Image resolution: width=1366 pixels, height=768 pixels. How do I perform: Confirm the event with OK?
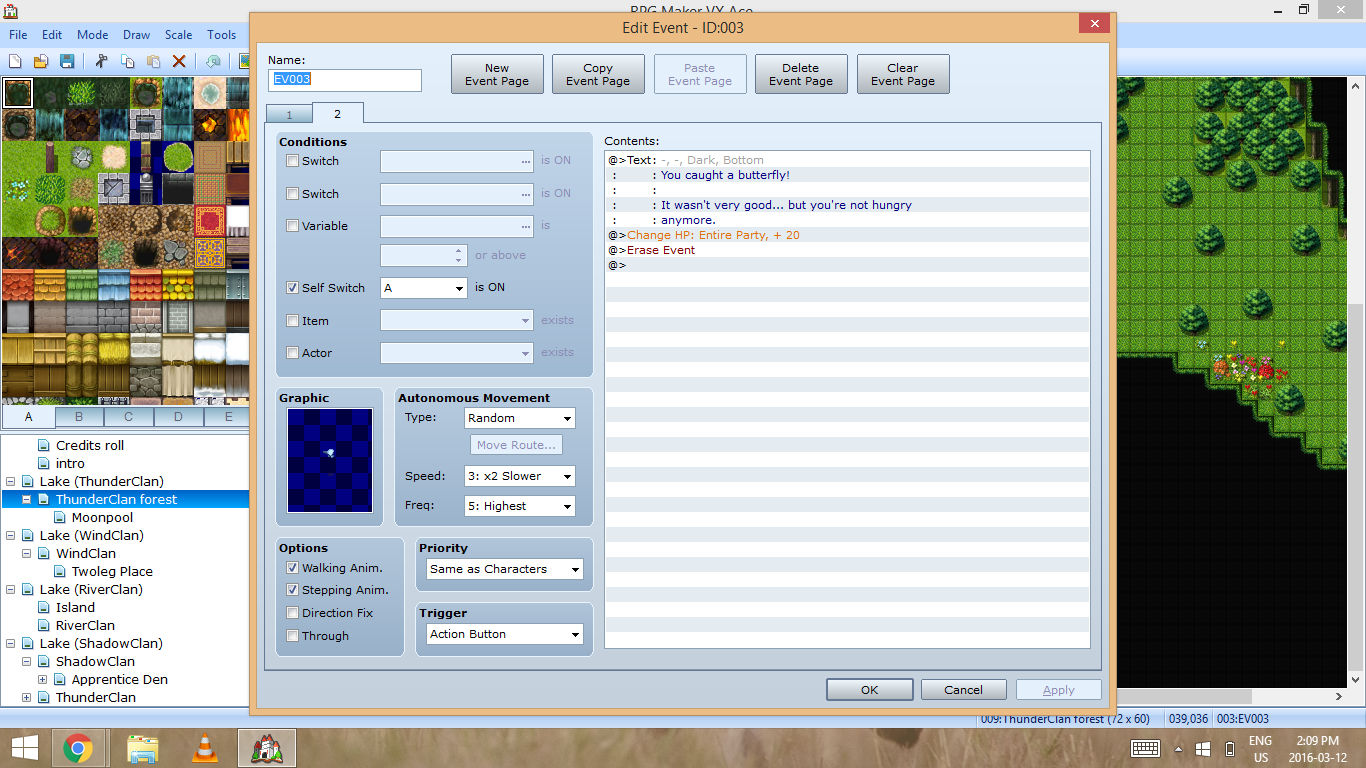point(869,690)
